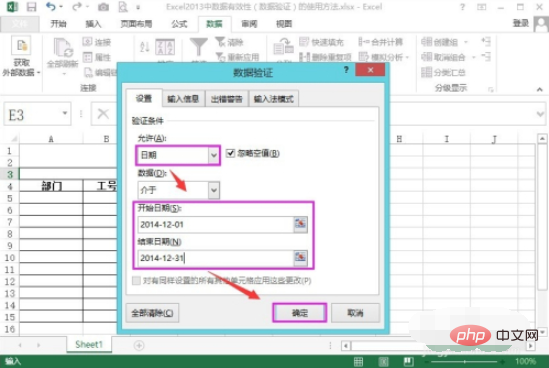
Task: Toggle apply changes to all cells checkbox
Action: (136, 280)
